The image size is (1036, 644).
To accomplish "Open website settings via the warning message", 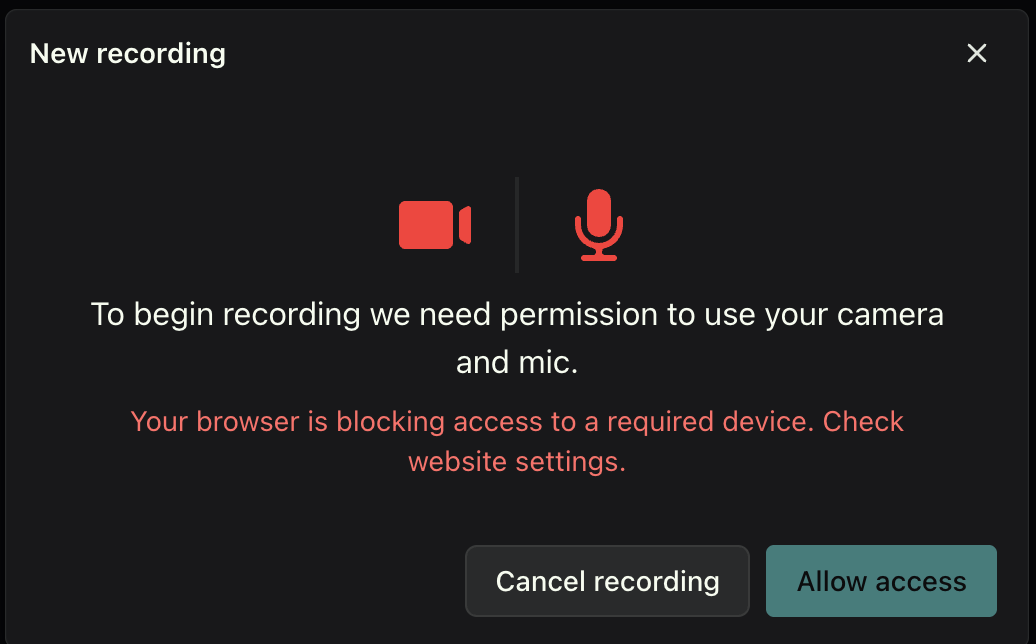I will (x=517, y=441).
